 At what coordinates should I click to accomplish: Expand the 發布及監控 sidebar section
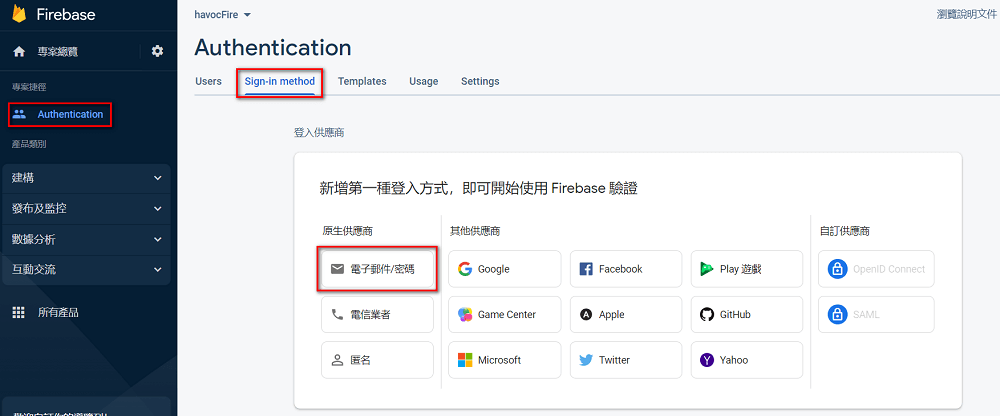point(86,209)
